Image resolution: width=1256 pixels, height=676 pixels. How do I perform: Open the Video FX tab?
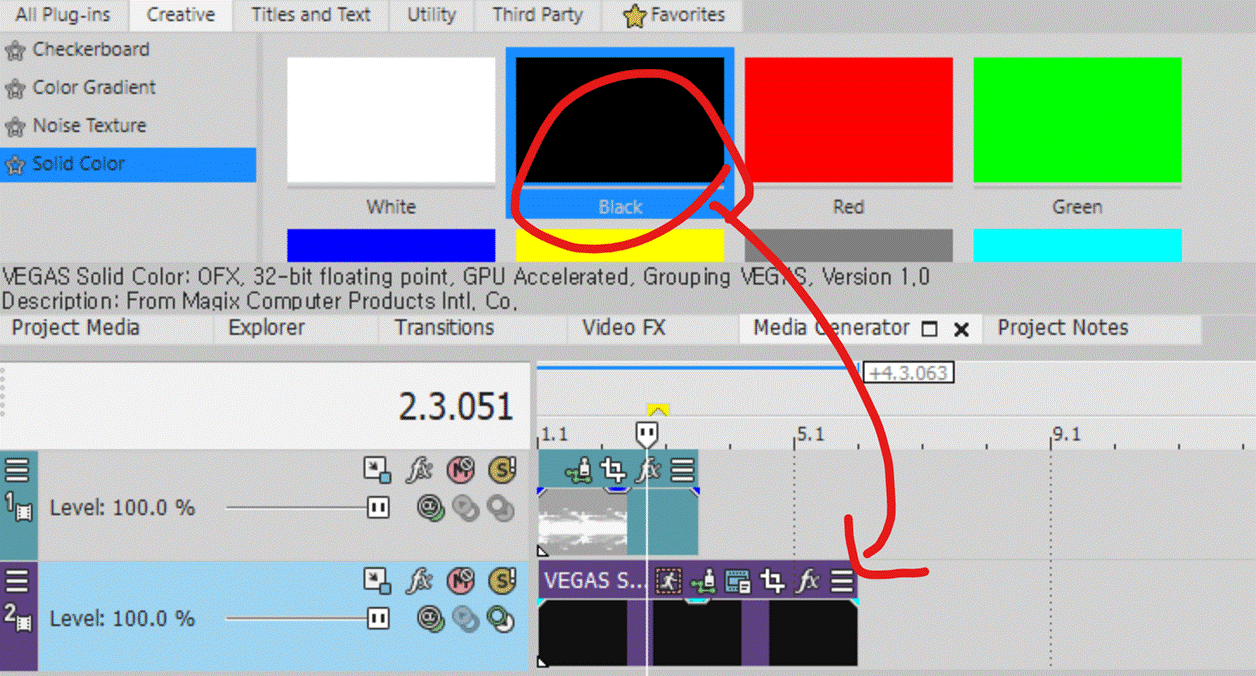(x=624, y=328)
